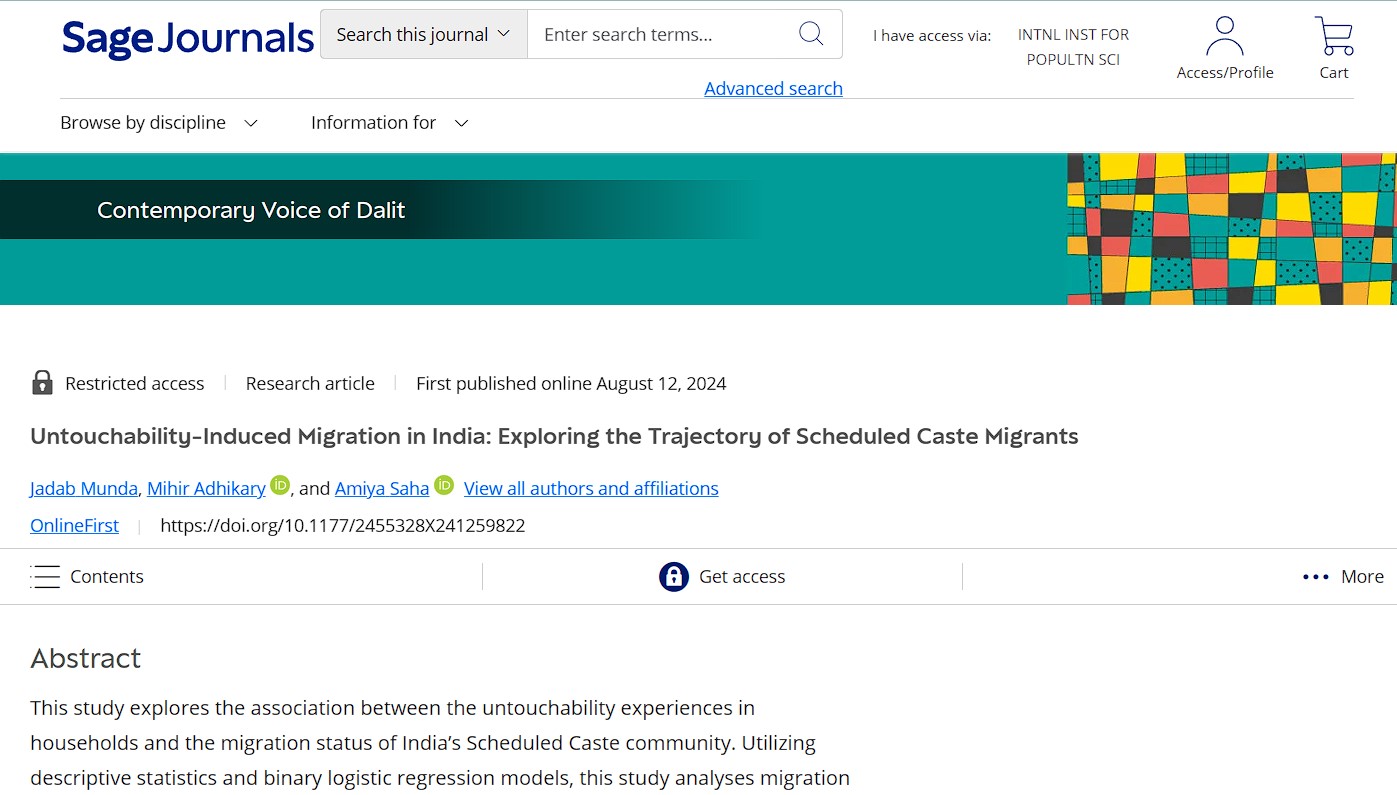Click the Restricted access padlock icon
This screenshot has width=1397, height=795.
42,382
